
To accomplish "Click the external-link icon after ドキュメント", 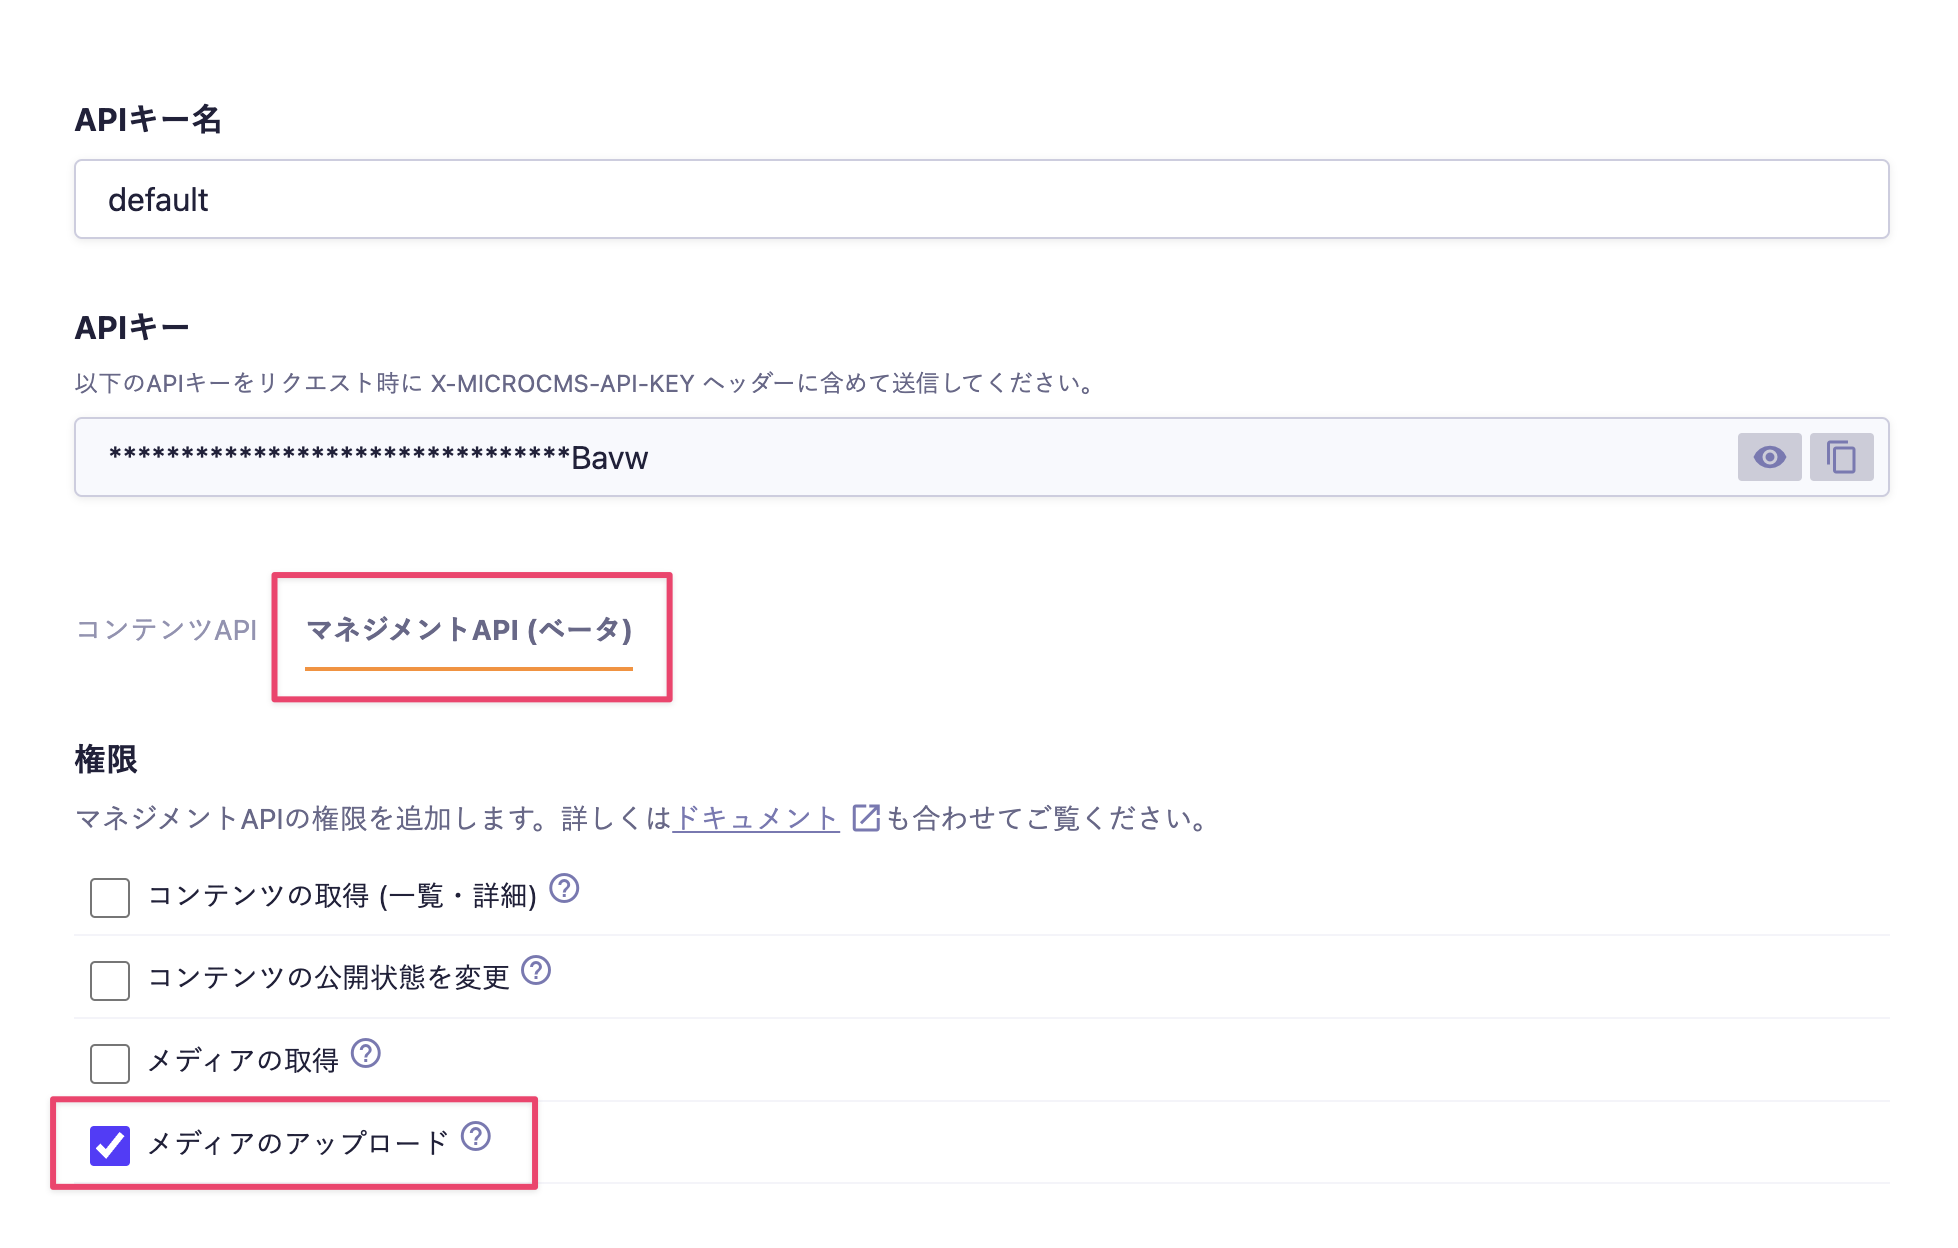I will 865,818.
